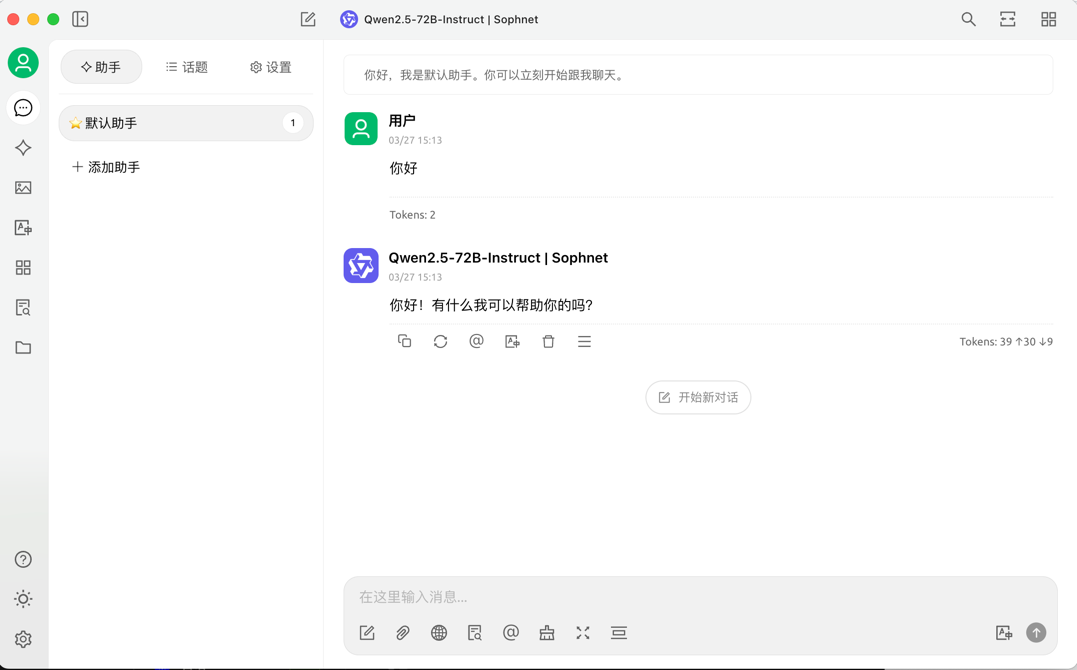
Task: Toggle web search globe icon
Action: pos(439,633)
